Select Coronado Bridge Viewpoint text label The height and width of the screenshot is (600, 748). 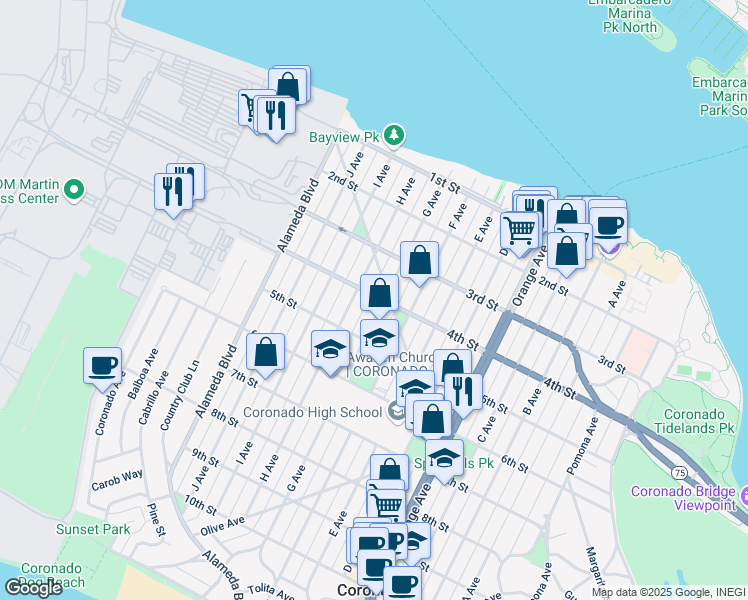coord(683,498)
